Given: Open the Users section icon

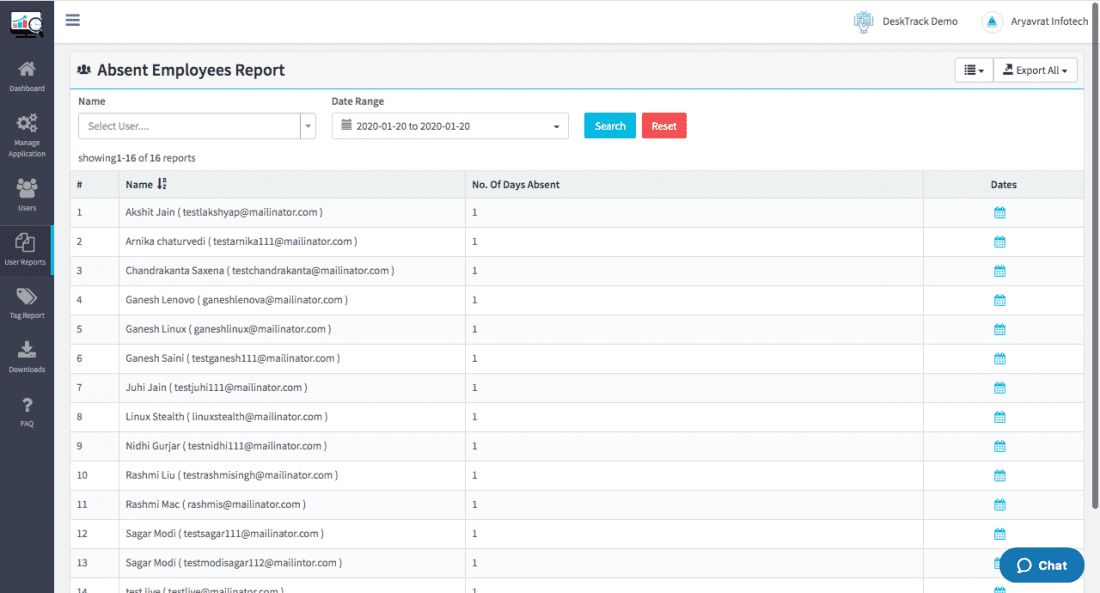Looking at the screenshot, I should tap(27, 190).
